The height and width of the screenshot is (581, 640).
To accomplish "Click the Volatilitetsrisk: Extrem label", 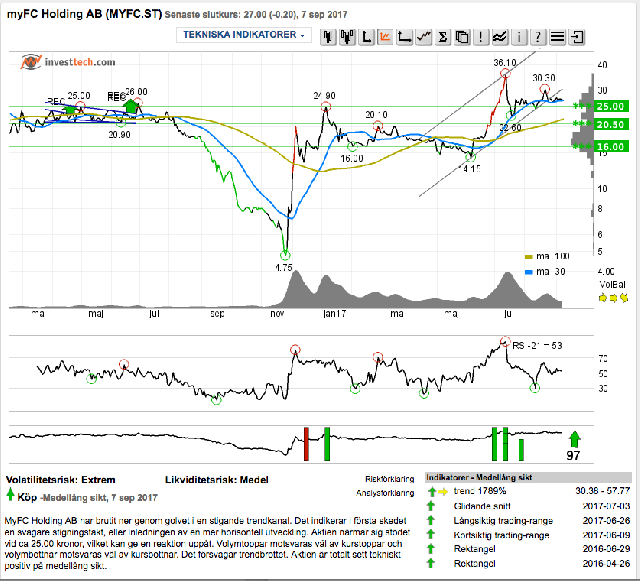I will [x=61, y=480].
